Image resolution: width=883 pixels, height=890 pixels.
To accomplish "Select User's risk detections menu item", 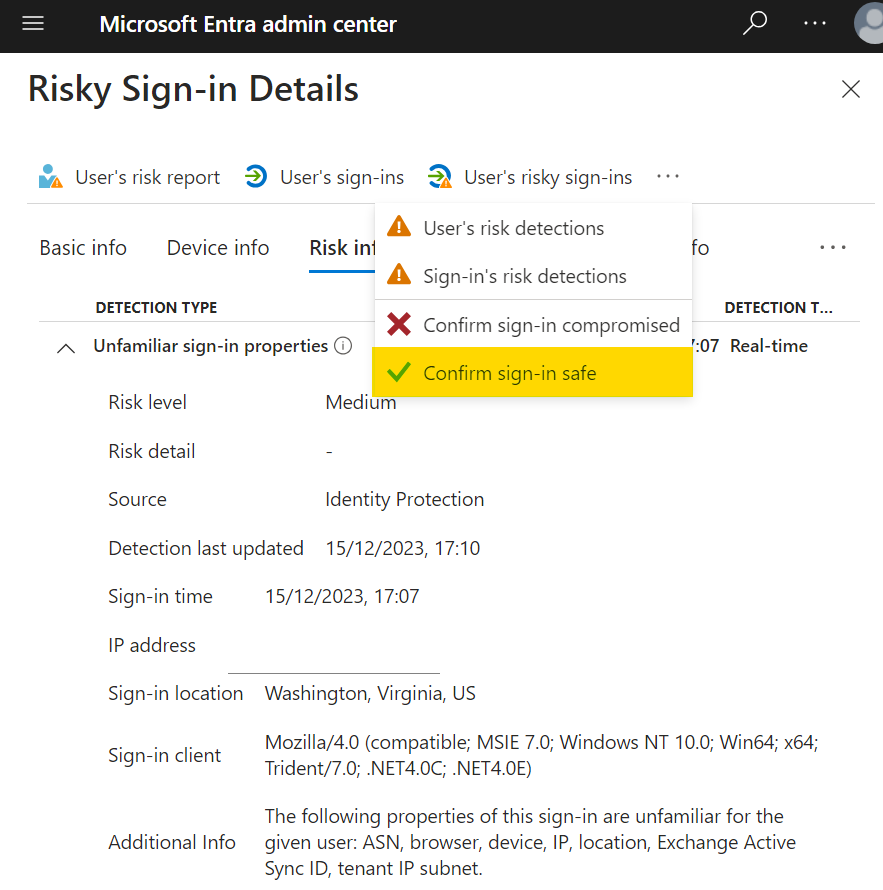I will coord(533,228).
